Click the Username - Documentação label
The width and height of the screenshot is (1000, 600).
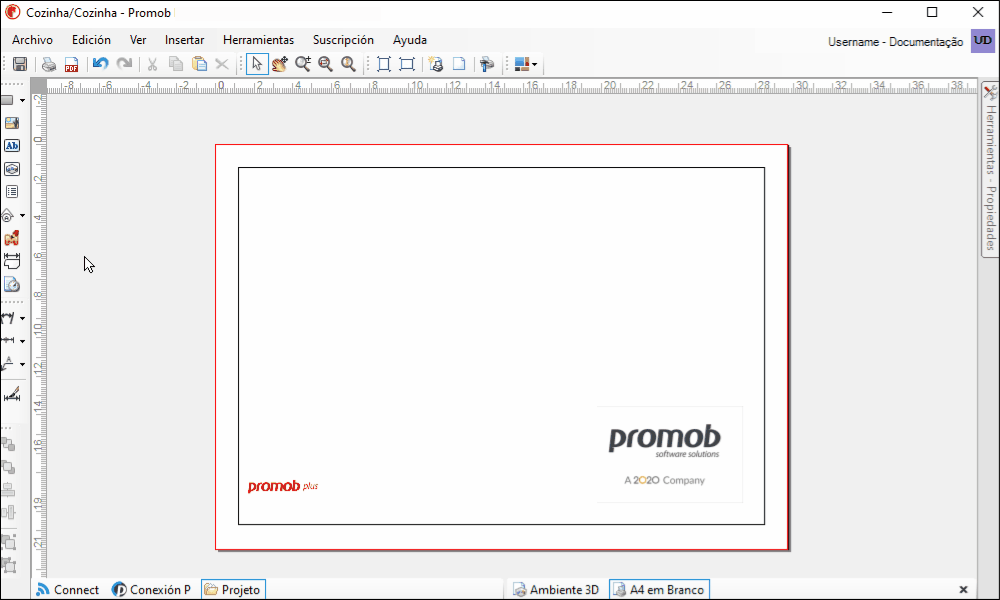point(895,42)
